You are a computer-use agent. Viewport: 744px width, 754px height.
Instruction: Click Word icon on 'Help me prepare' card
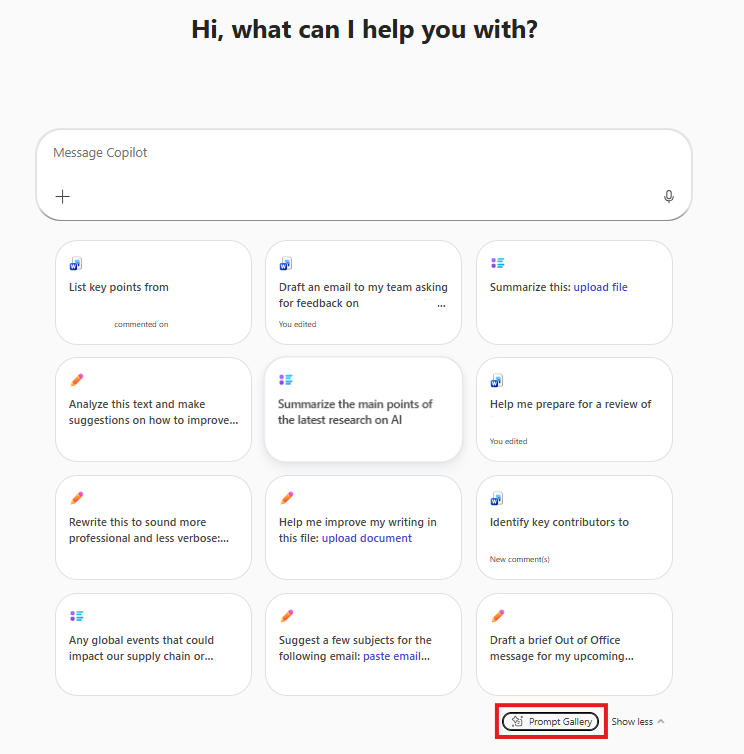tap(497, 381)
